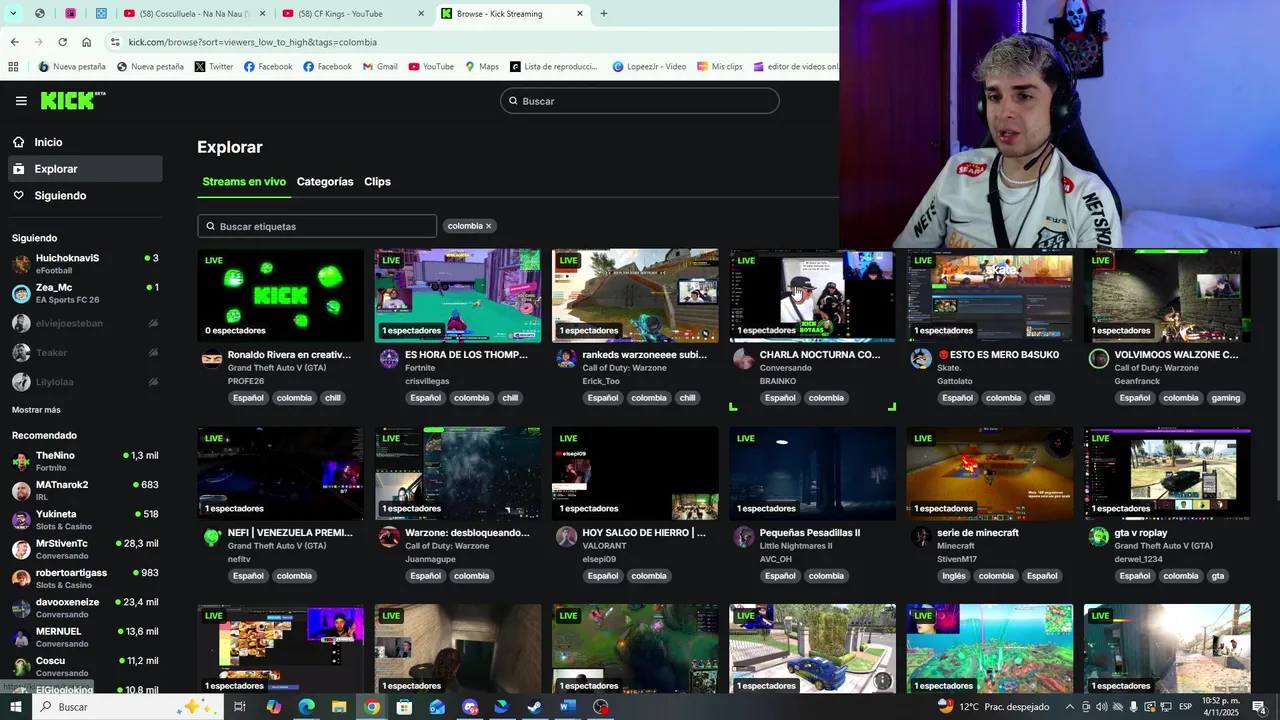Open VOLVIMOOS WALZONE stream thumbnail
1280x720 pixels.
1167,296
